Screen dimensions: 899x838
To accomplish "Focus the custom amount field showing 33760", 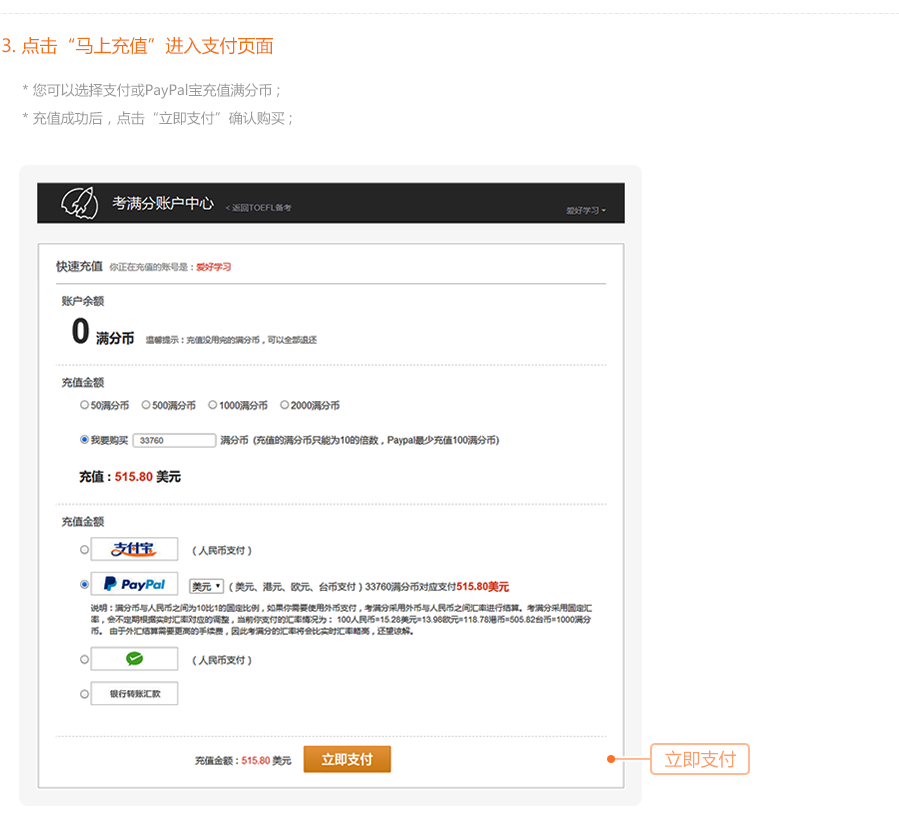I will (x=174, y=440).
